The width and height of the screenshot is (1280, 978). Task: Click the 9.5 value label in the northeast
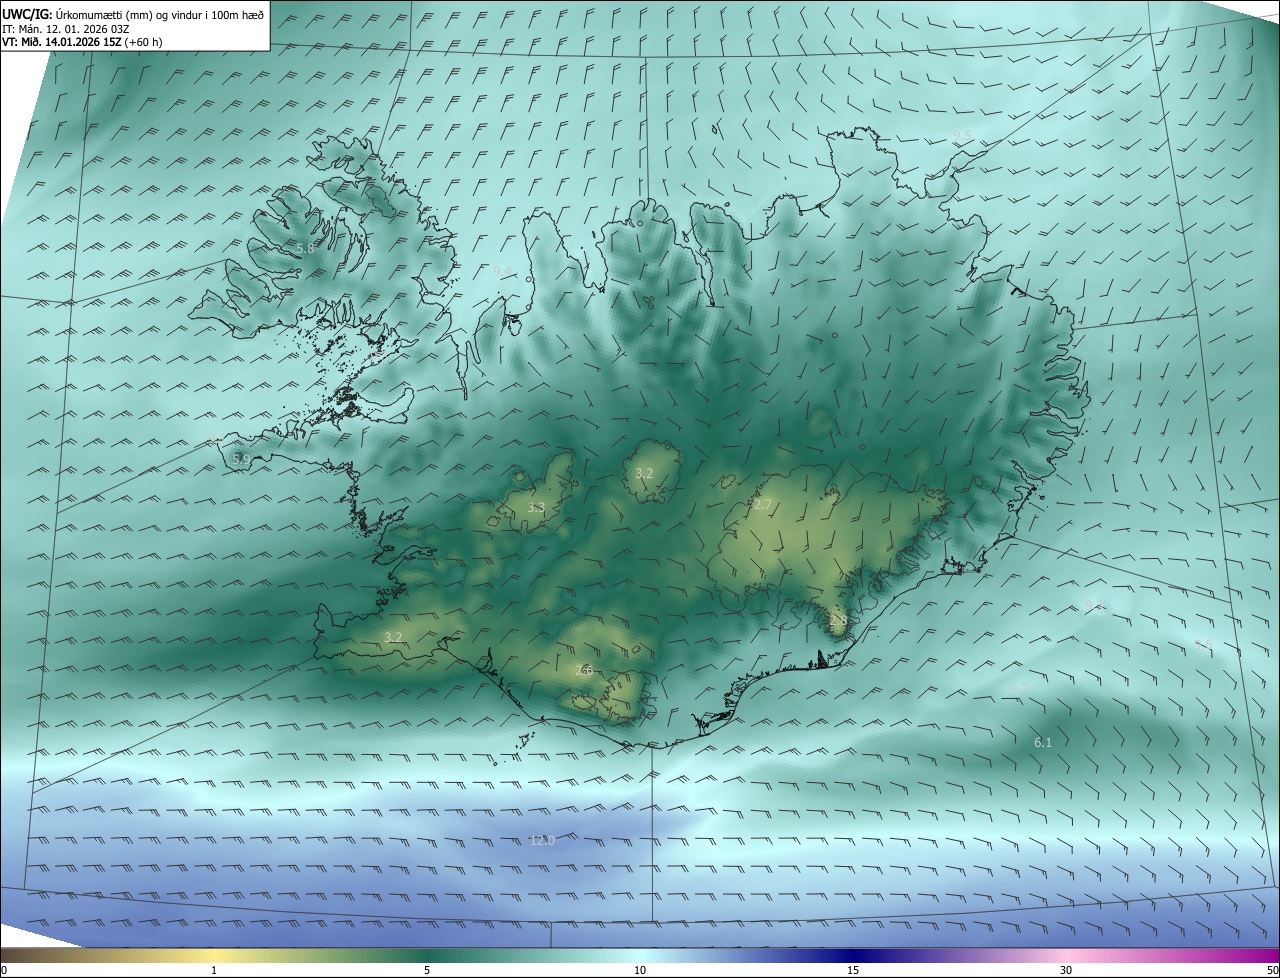pos(962,135)
